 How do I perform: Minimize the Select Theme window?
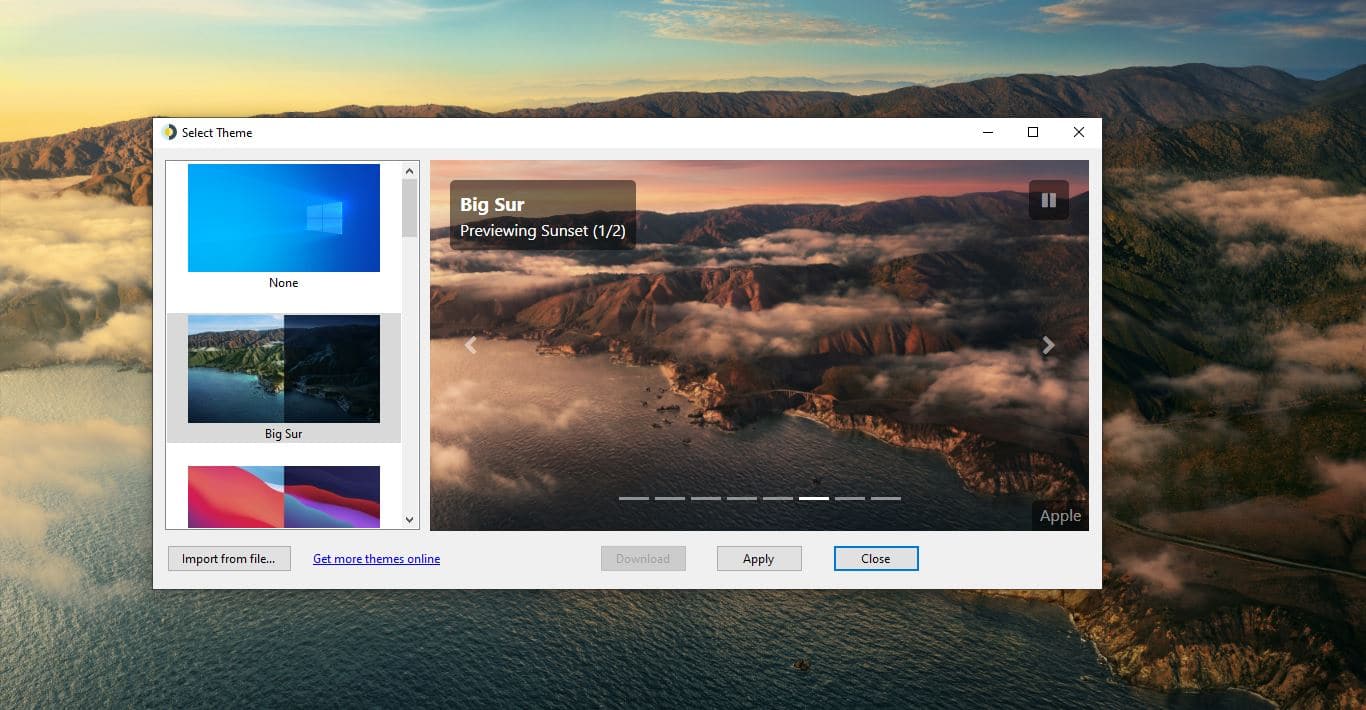(x=988, y=132)
